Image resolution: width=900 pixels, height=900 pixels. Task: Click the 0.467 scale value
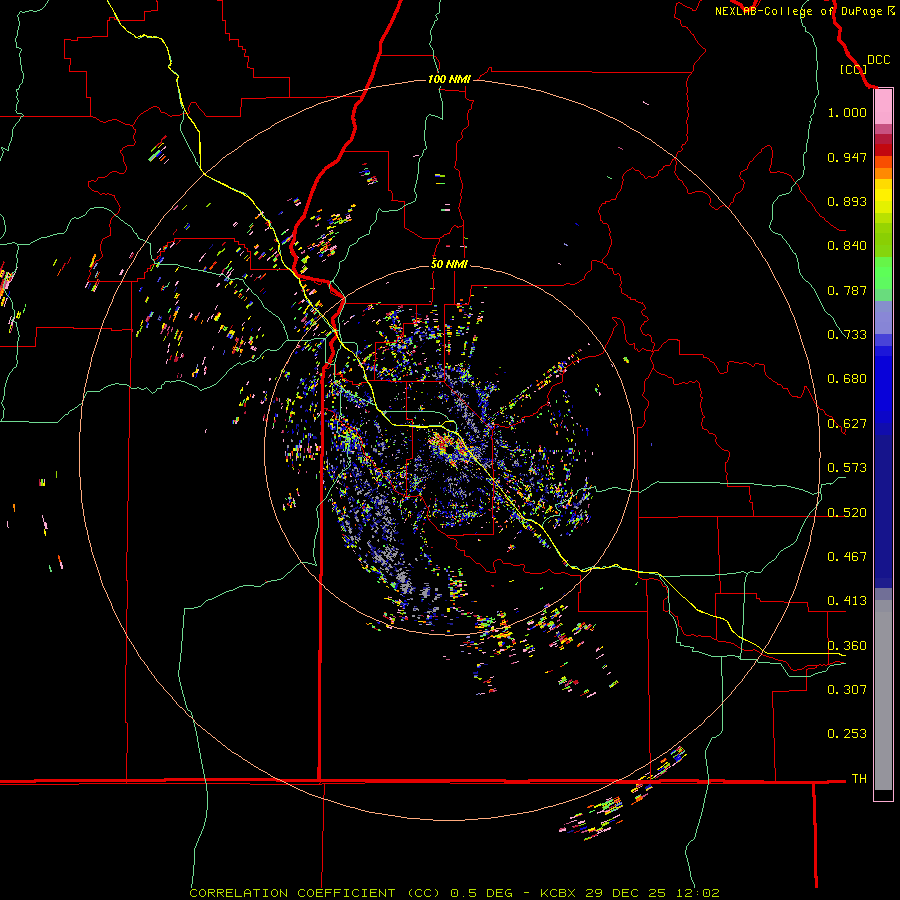847,557
